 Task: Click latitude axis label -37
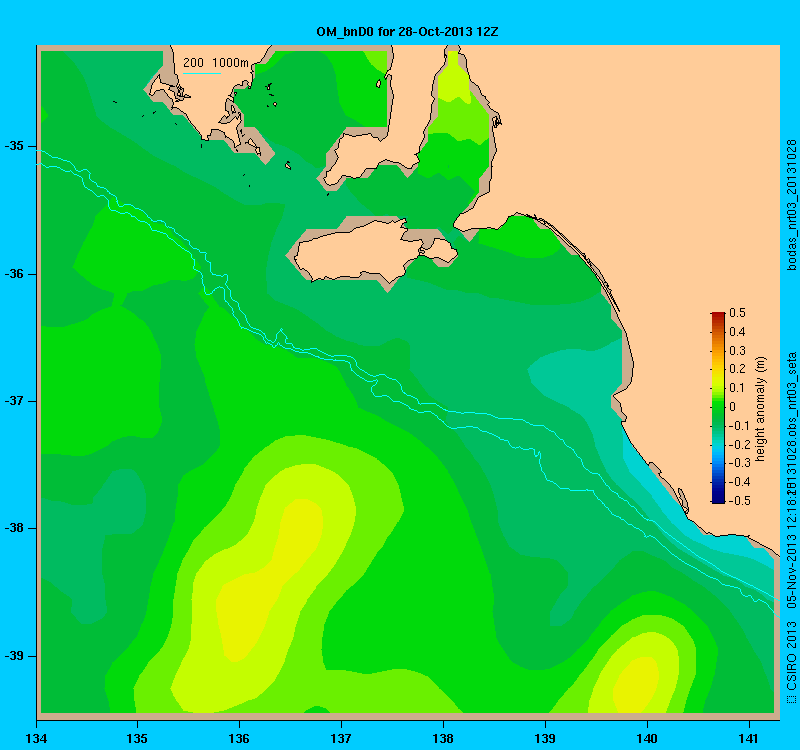point(14,401)
